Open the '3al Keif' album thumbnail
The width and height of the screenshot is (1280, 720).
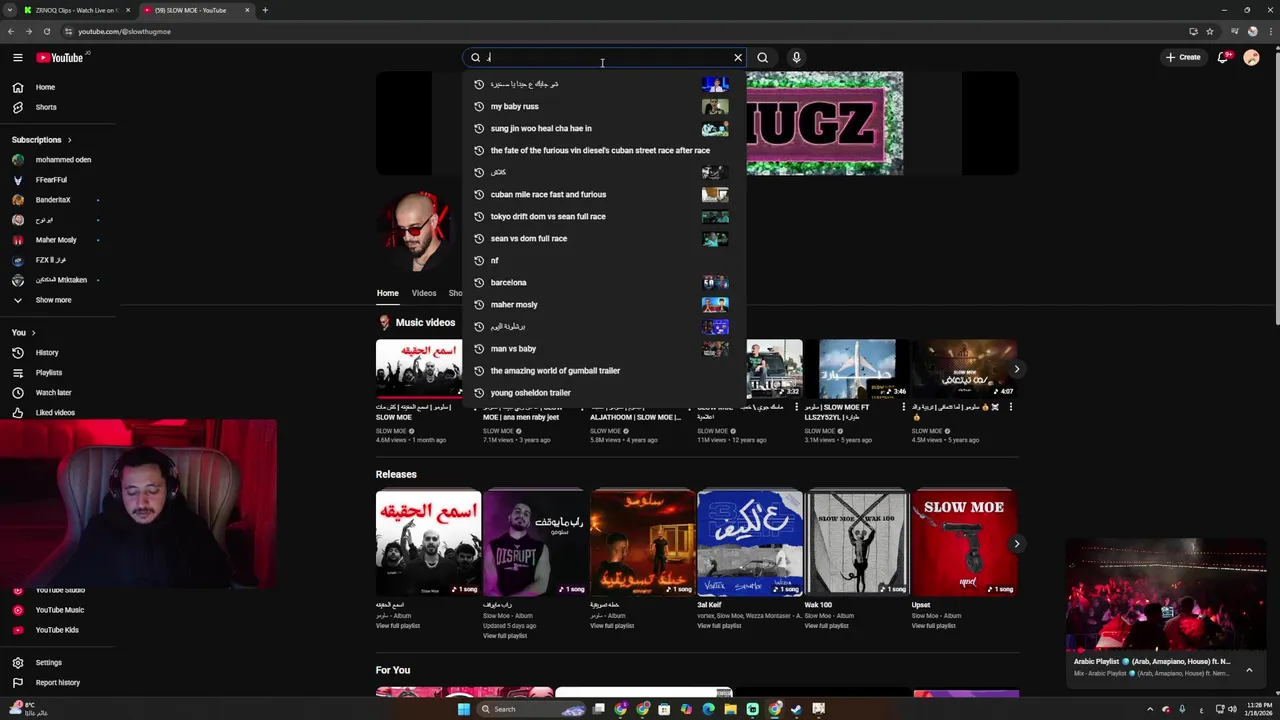(x=750, y=542)
